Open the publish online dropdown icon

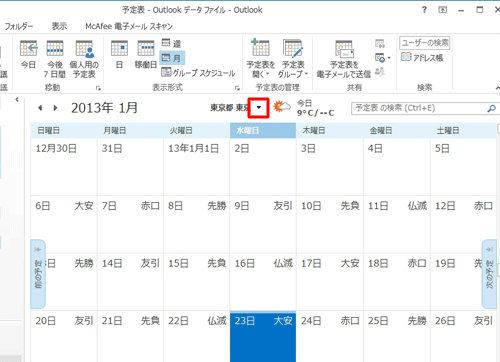382,58
